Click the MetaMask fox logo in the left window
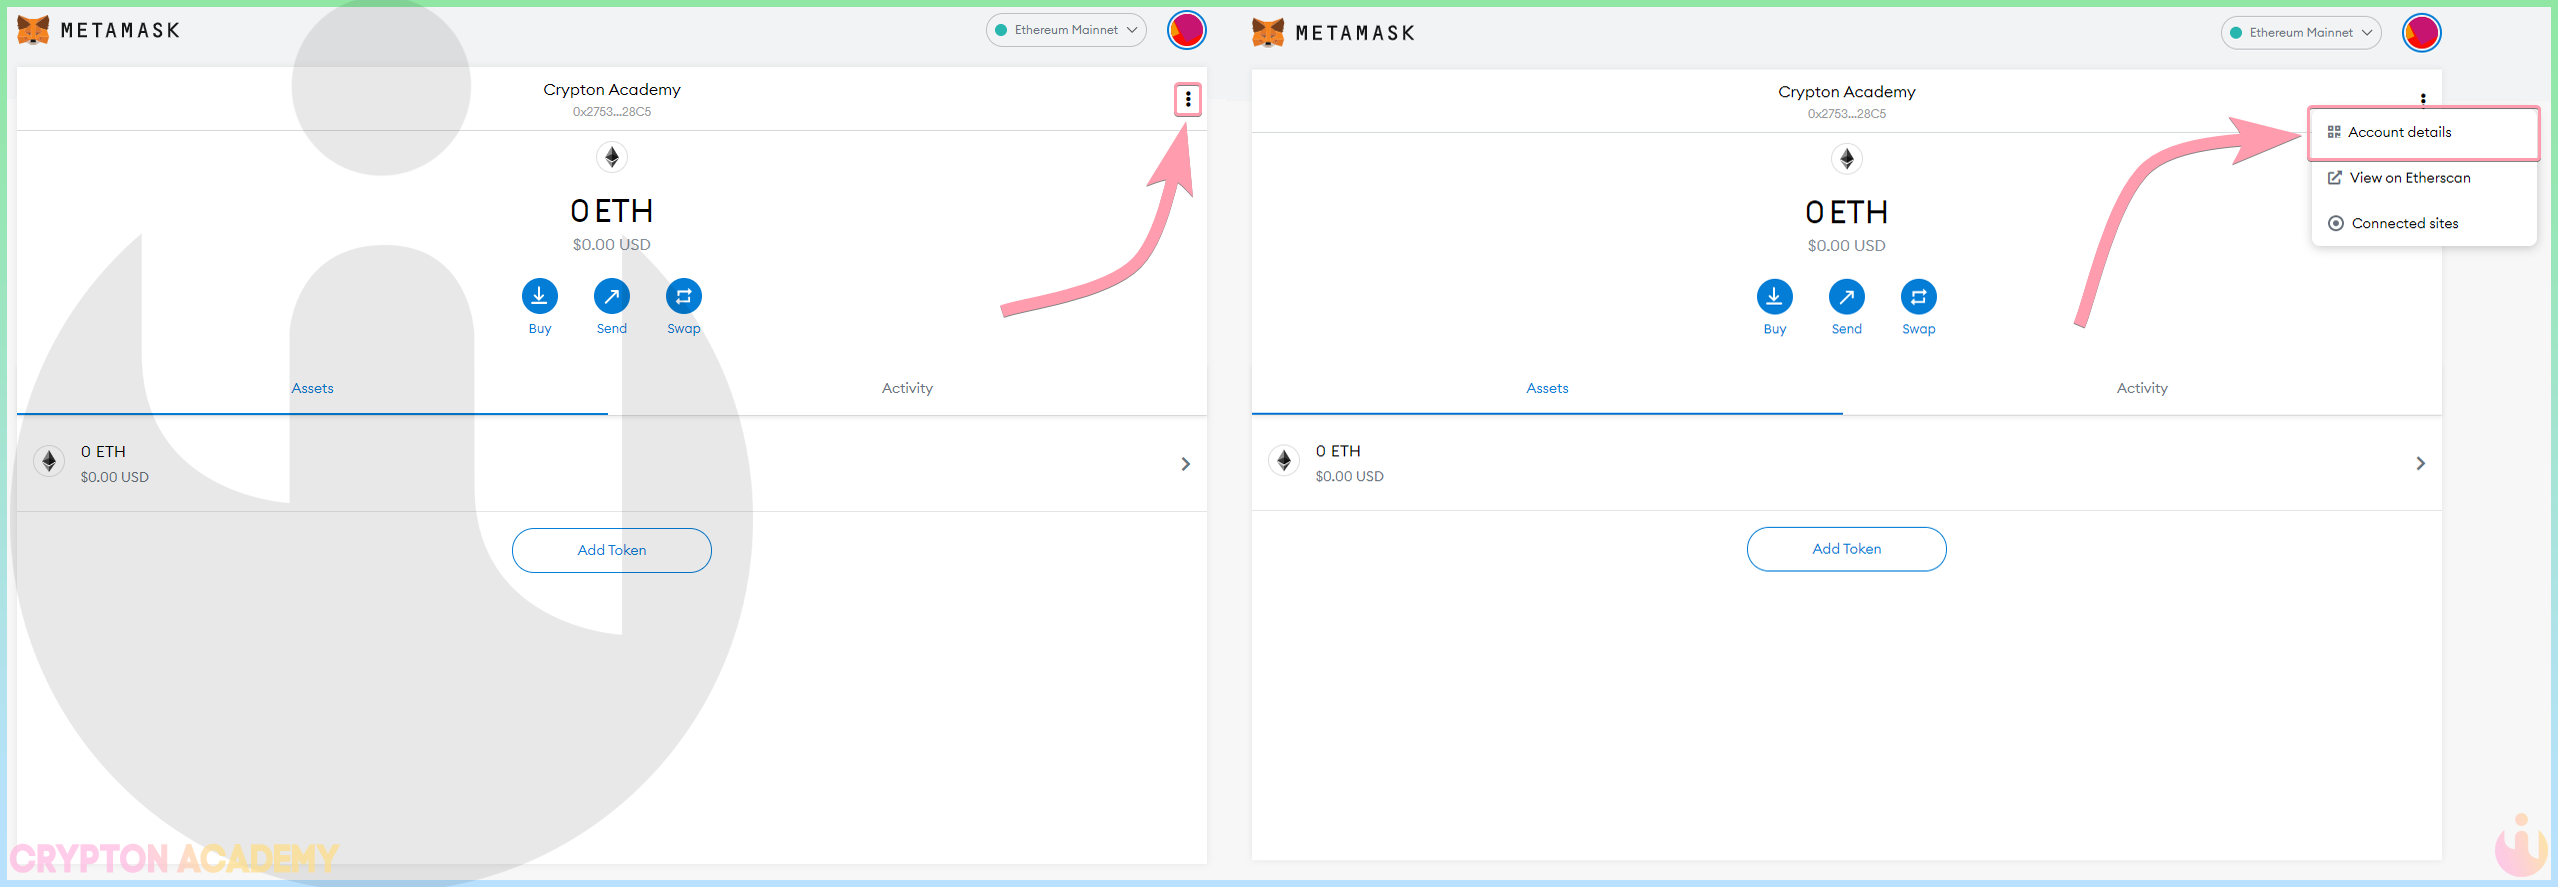 coord(33,30)
